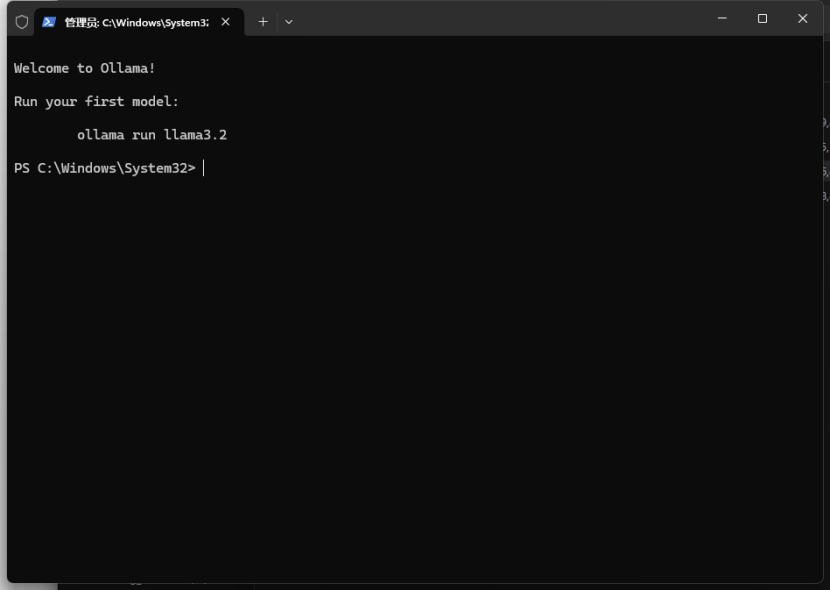This screenshot has width=830, height=590.
Task: Click empty space in the terminal output area
Action: [x=400, y=350]
